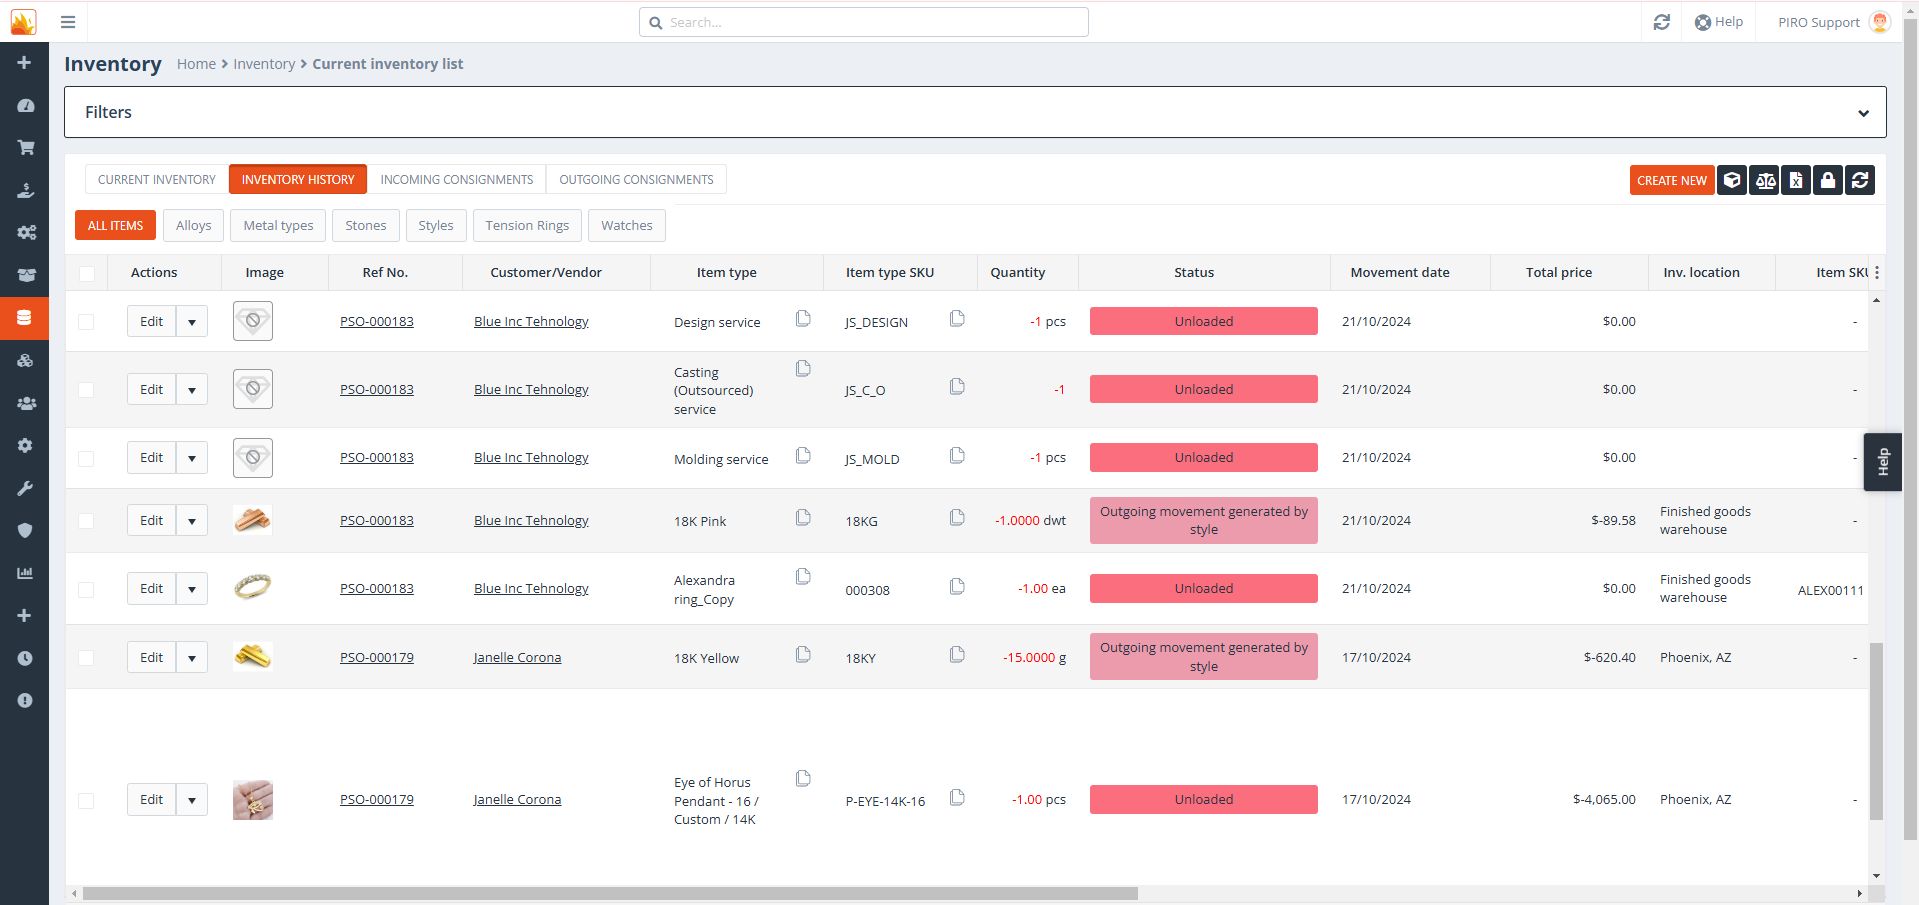Screen dimensions: 1919x905
Task: Tick the checkbox for Design service row
Action: [x=86, y=322]
